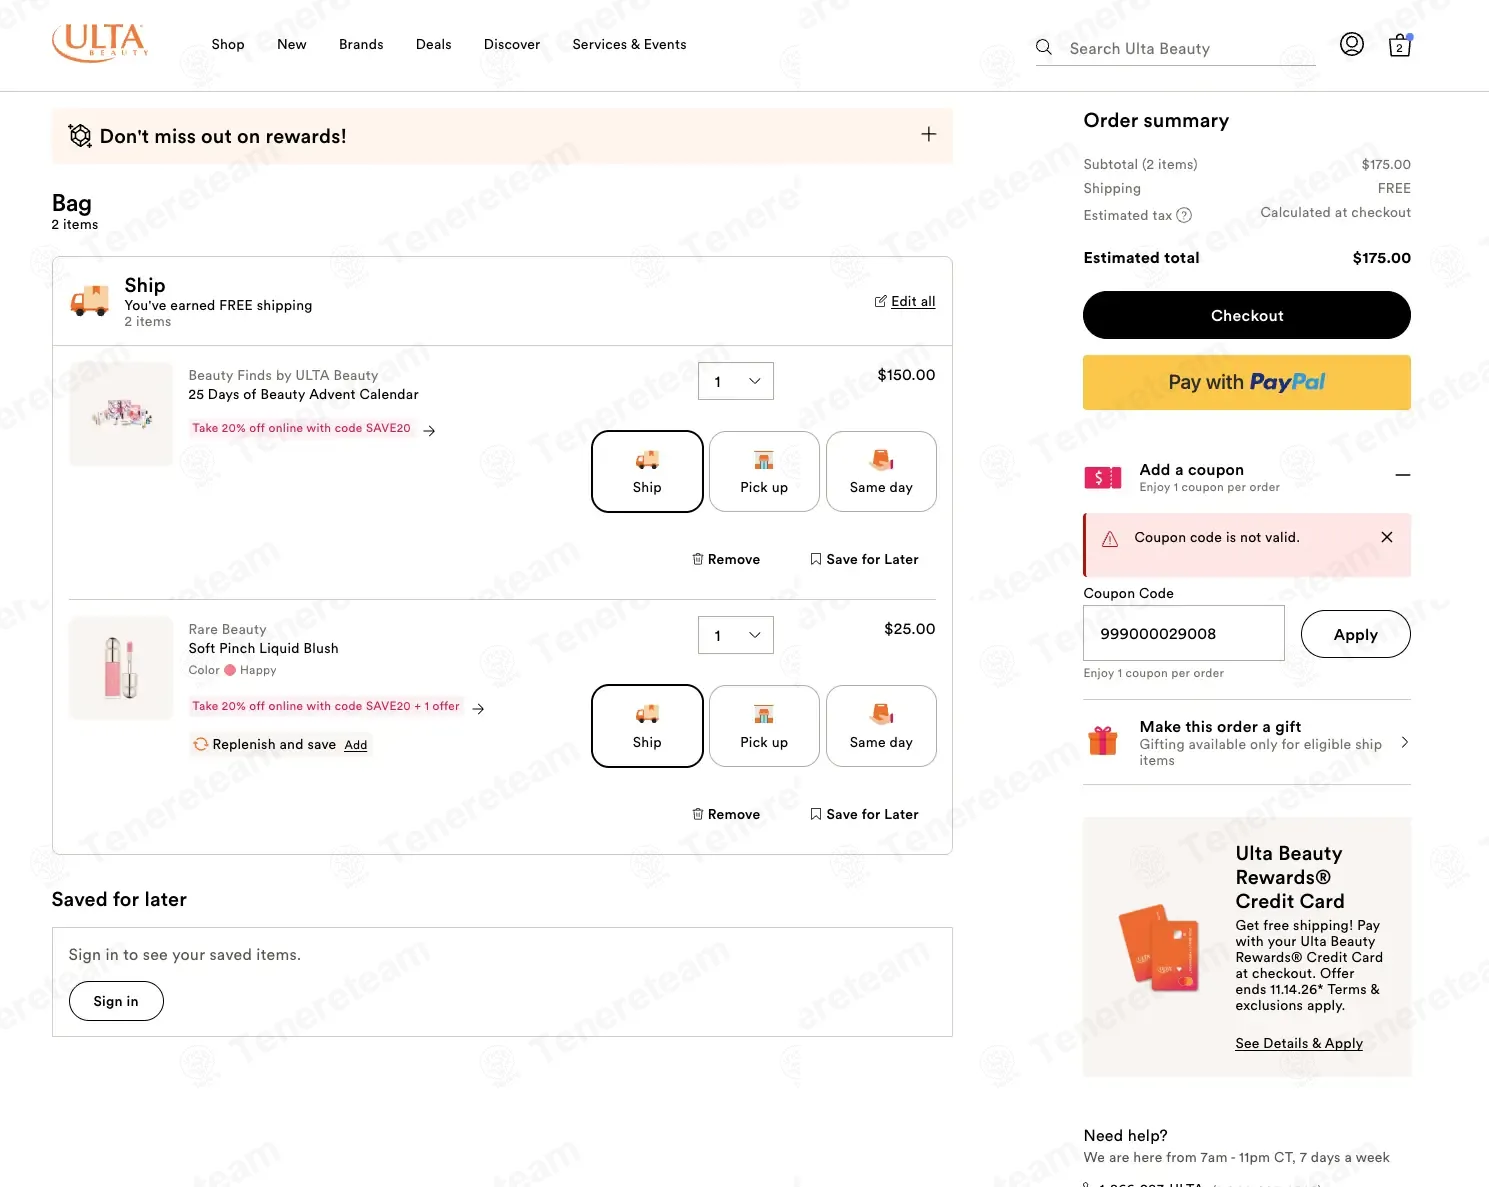This screenshot has height=1187, width=1489.
Task: Dismiss the invalid coupon error message
Action: (x=1387, y=537)
